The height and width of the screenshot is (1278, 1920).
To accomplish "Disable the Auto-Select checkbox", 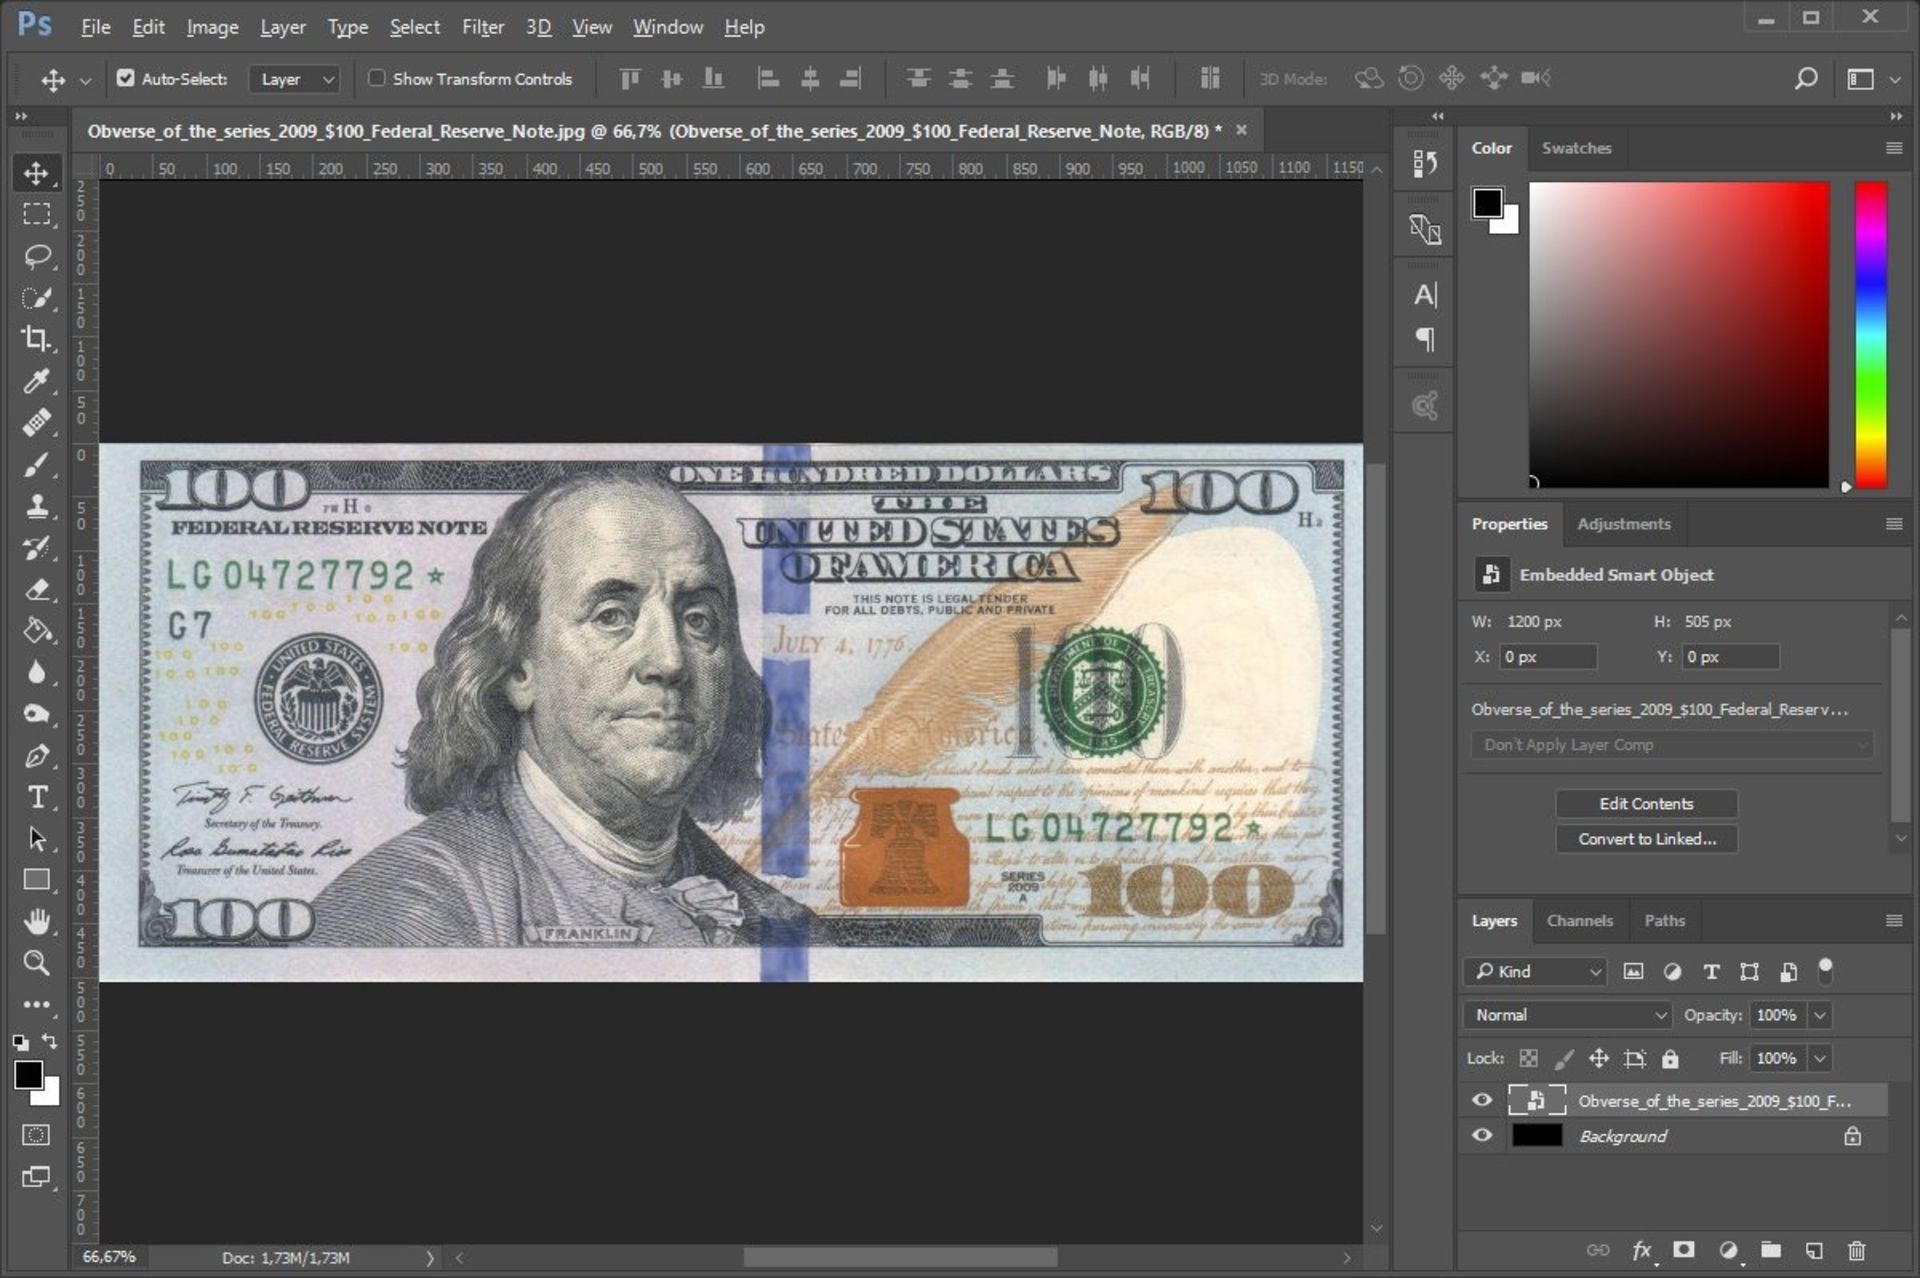I will [126, 78].
